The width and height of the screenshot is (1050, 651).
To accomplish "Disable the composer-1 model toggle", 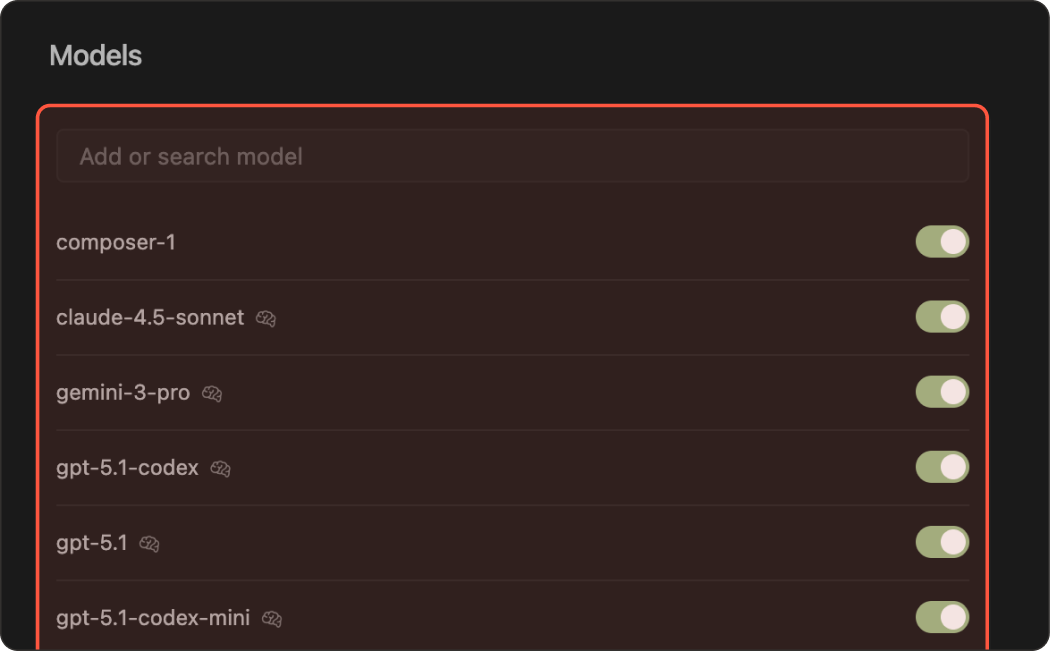I will tap(942, 242).
